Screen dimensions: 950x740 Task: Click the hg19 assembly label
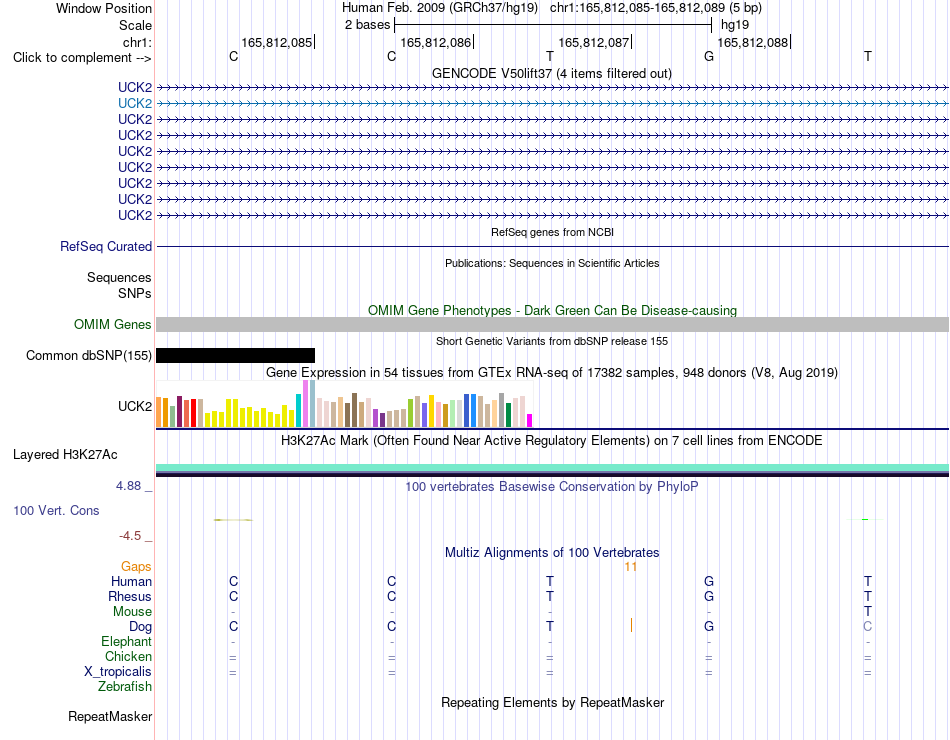tap(735, 25)
